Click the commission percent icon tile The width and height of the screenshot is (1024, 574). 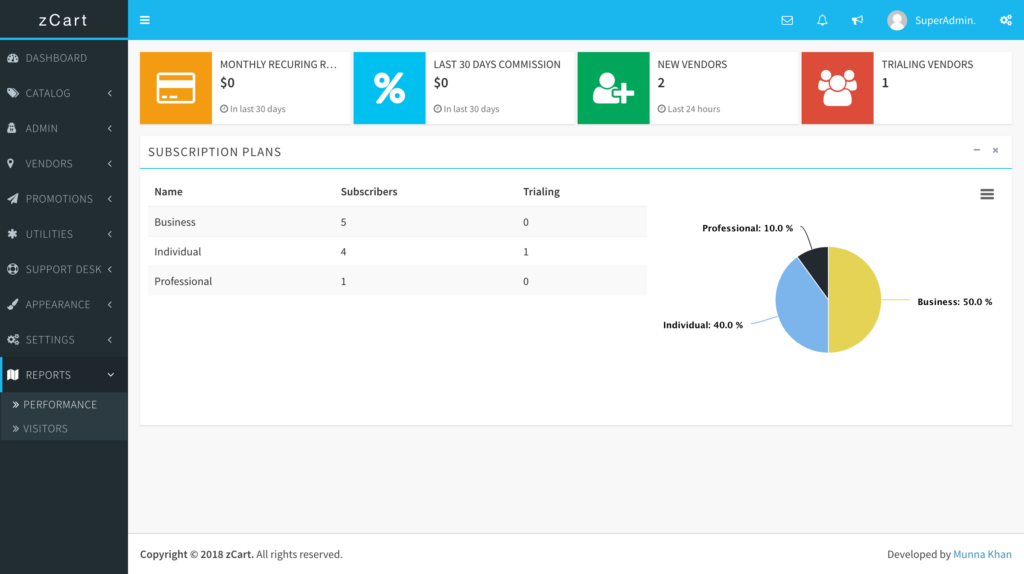[x=389, y=88]
